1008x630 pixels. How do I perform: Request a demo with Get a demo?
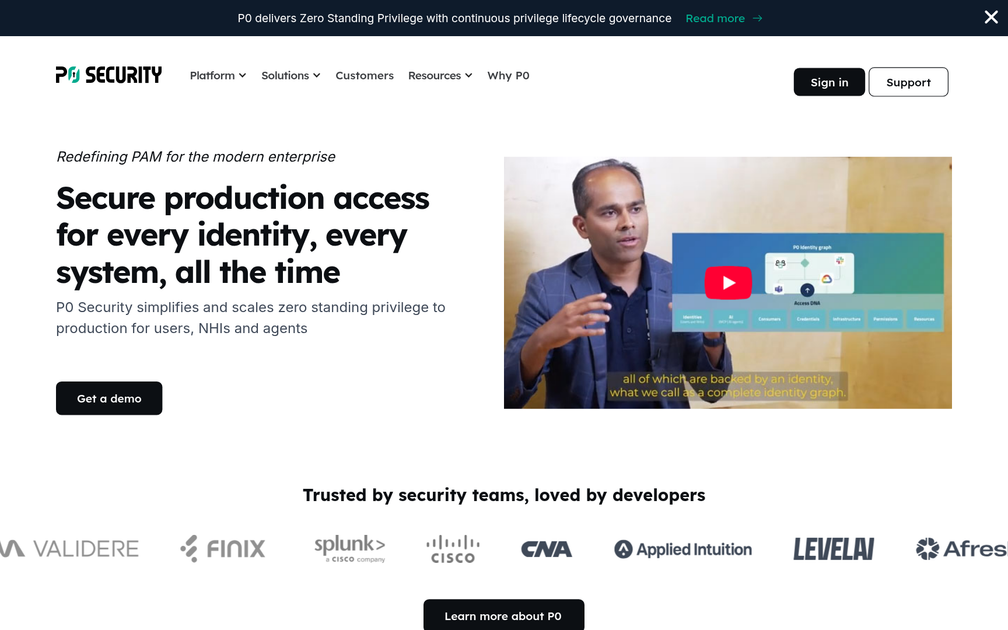click(x=109, y=399)
